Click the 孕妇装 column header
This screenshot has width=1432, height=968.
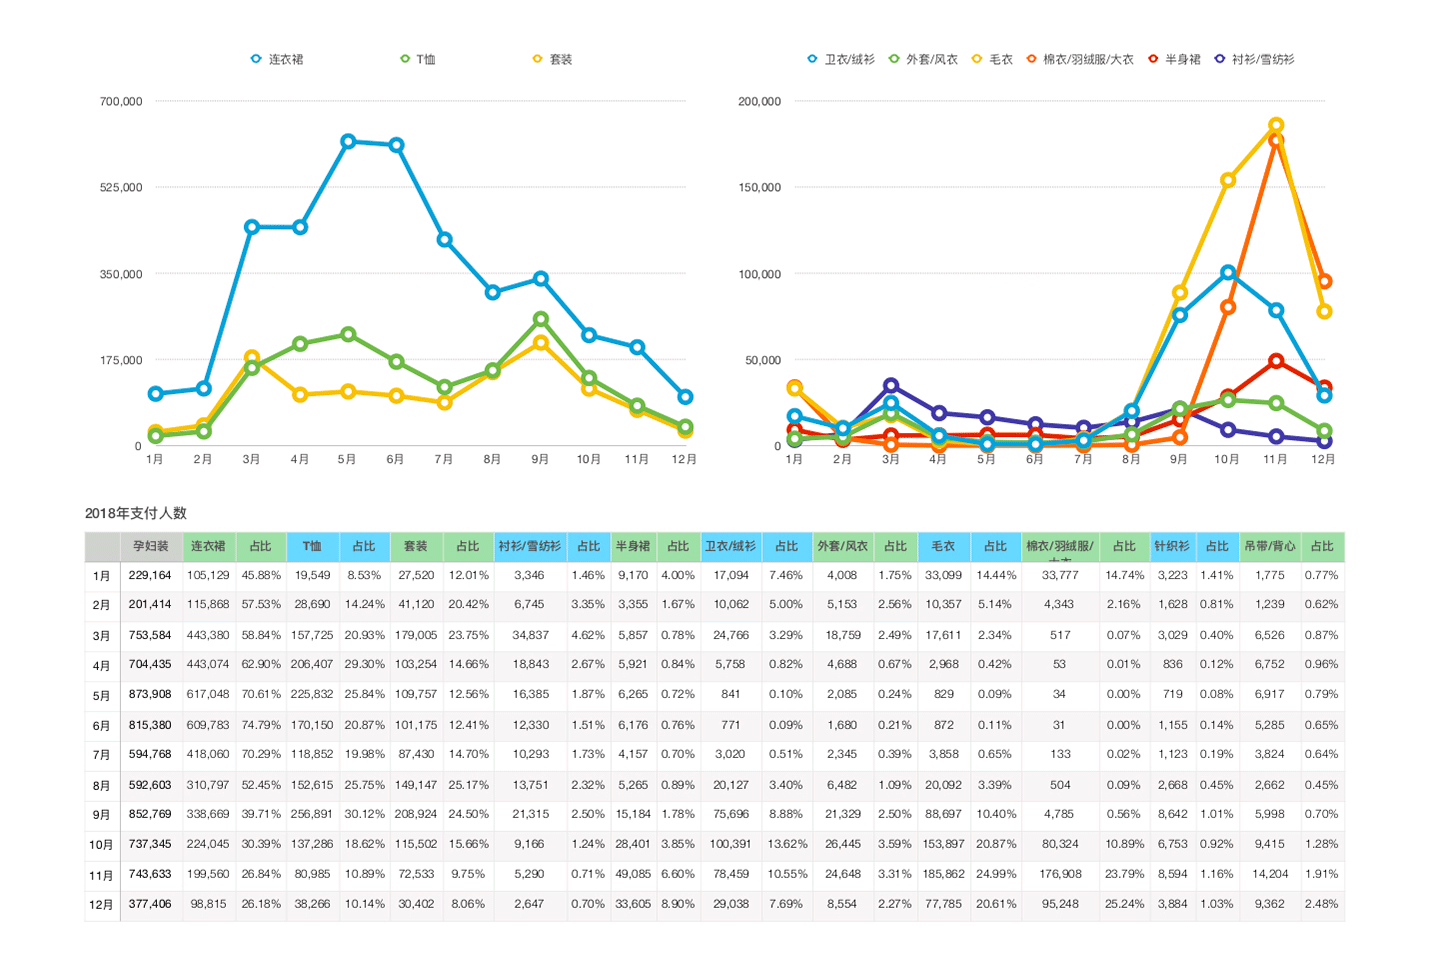coord(151,547)
